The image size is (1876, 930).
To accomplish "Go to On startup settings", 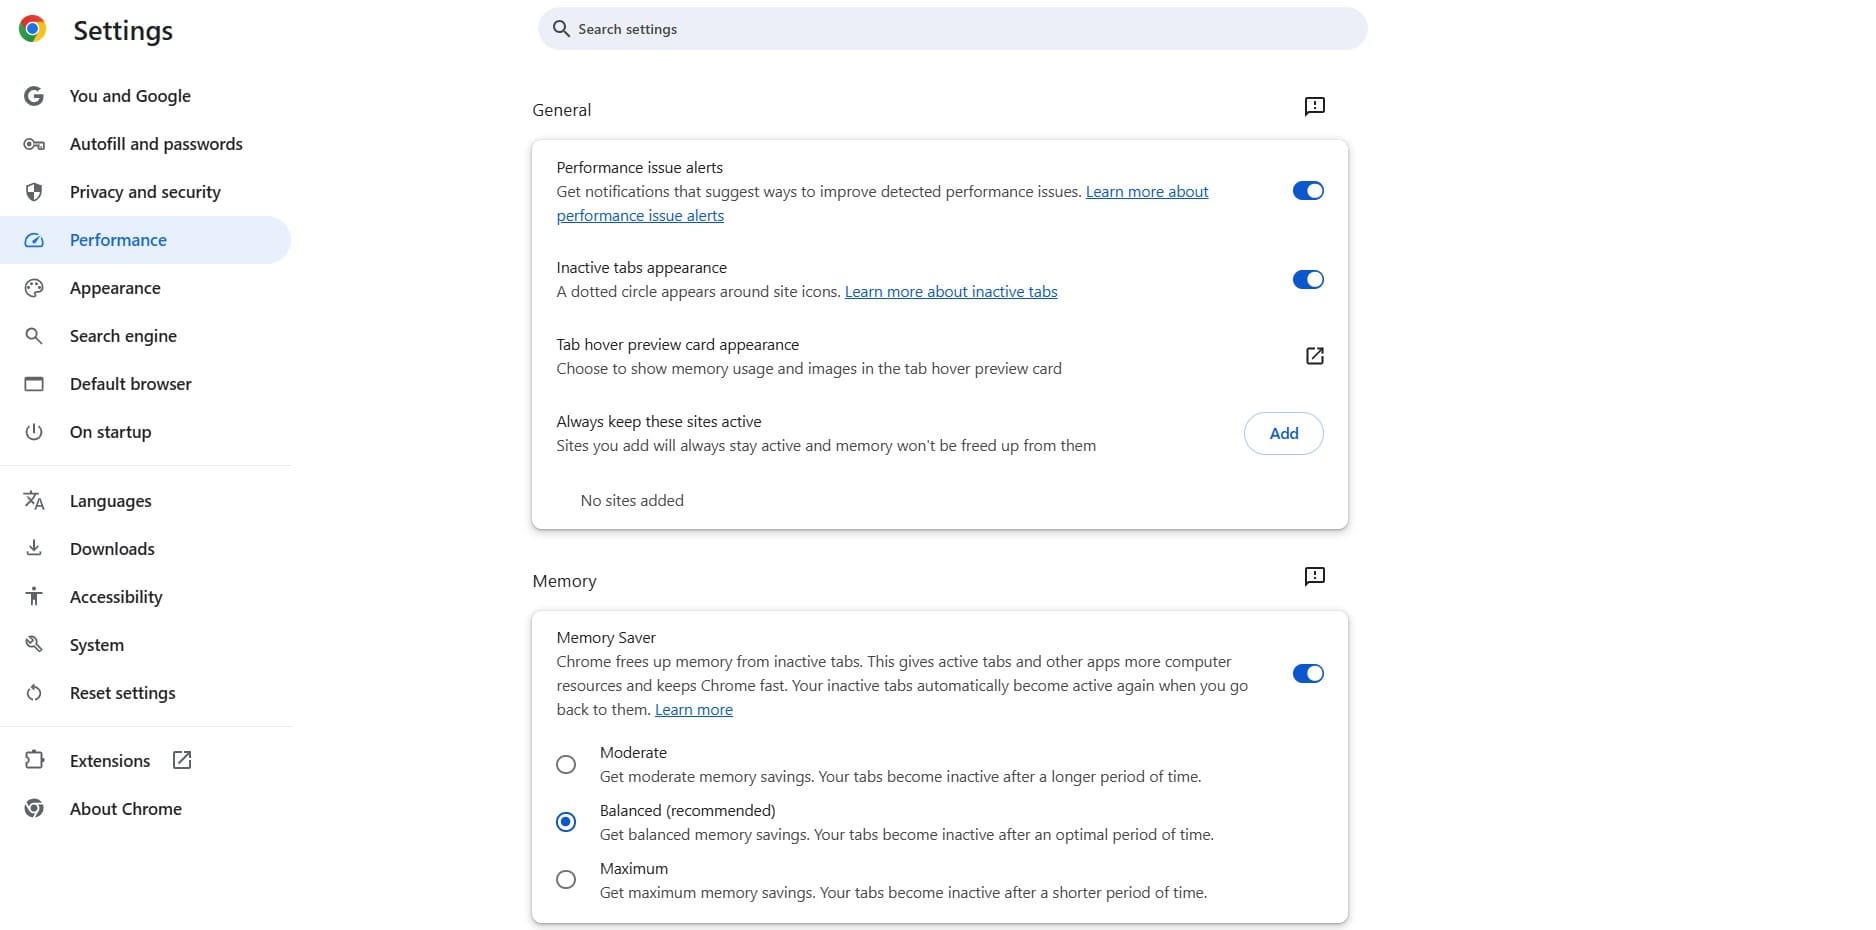I will point(110,432).
